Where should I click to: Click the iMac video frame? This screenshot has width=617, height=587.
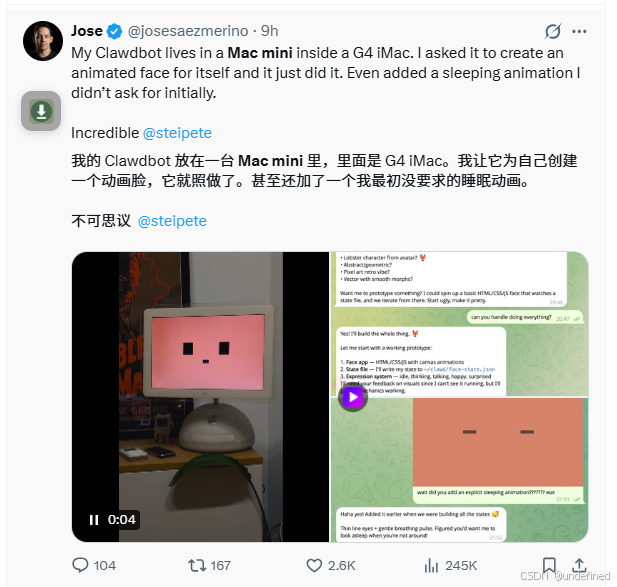tap(201, 397)
